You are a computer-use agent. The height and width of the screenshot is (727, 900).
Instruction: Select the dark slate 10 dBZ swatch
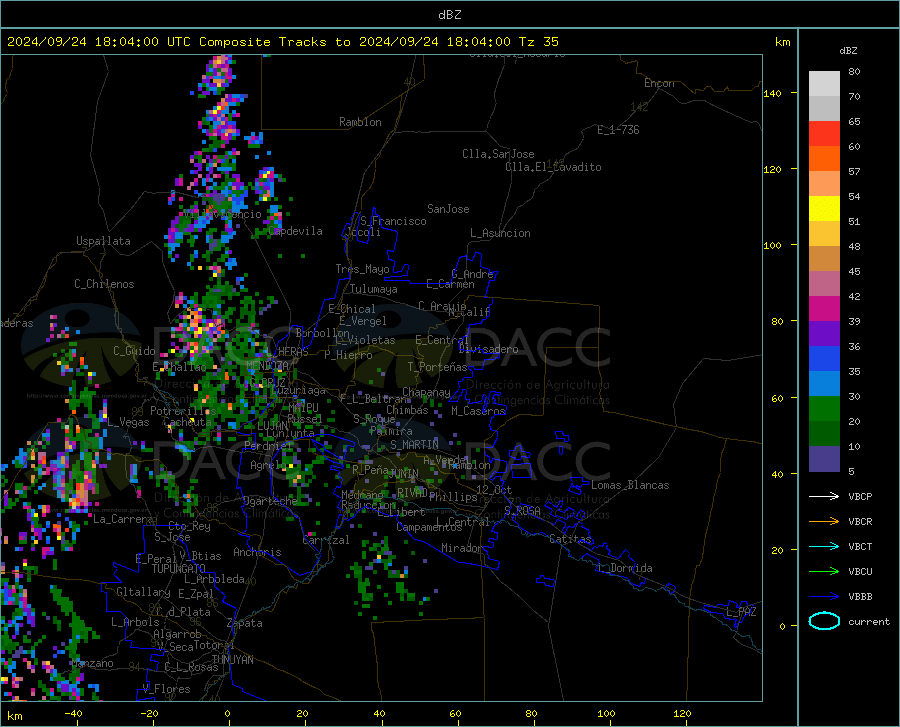point(824,459)
